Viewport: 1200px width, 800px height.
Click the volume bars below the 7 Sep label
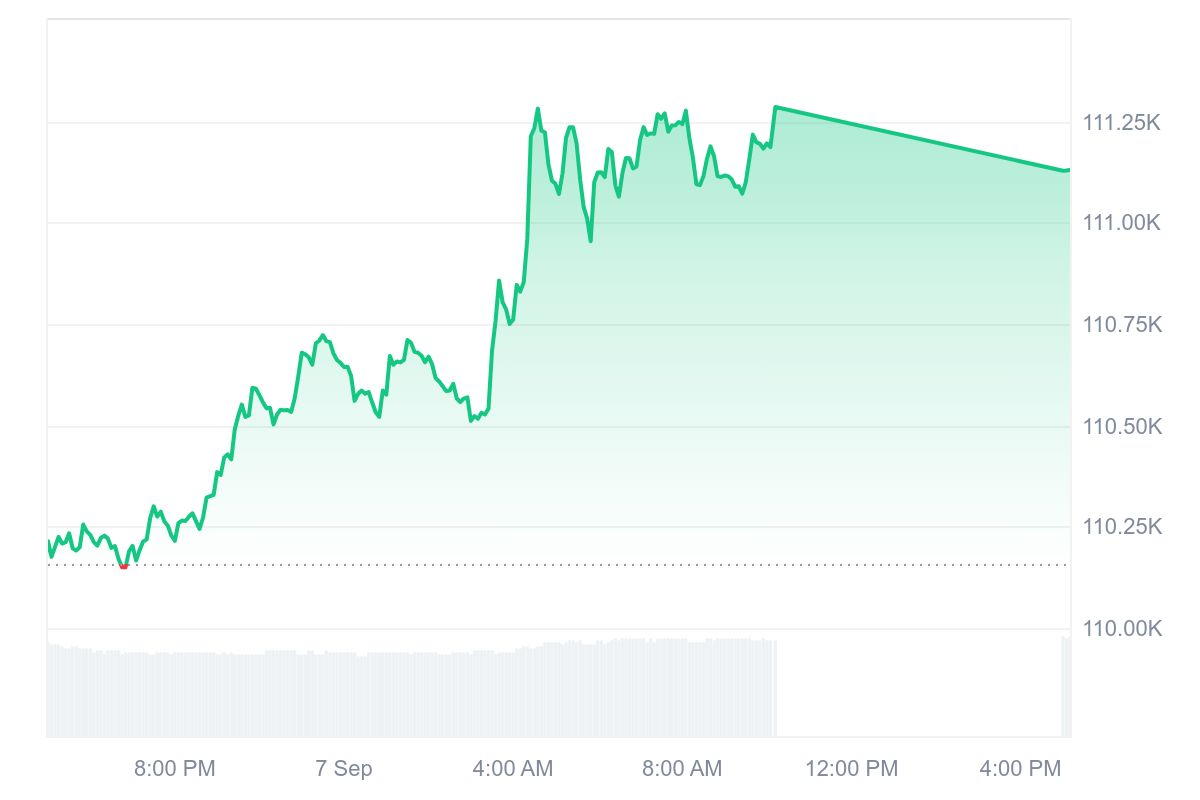(x=344, y=695)
